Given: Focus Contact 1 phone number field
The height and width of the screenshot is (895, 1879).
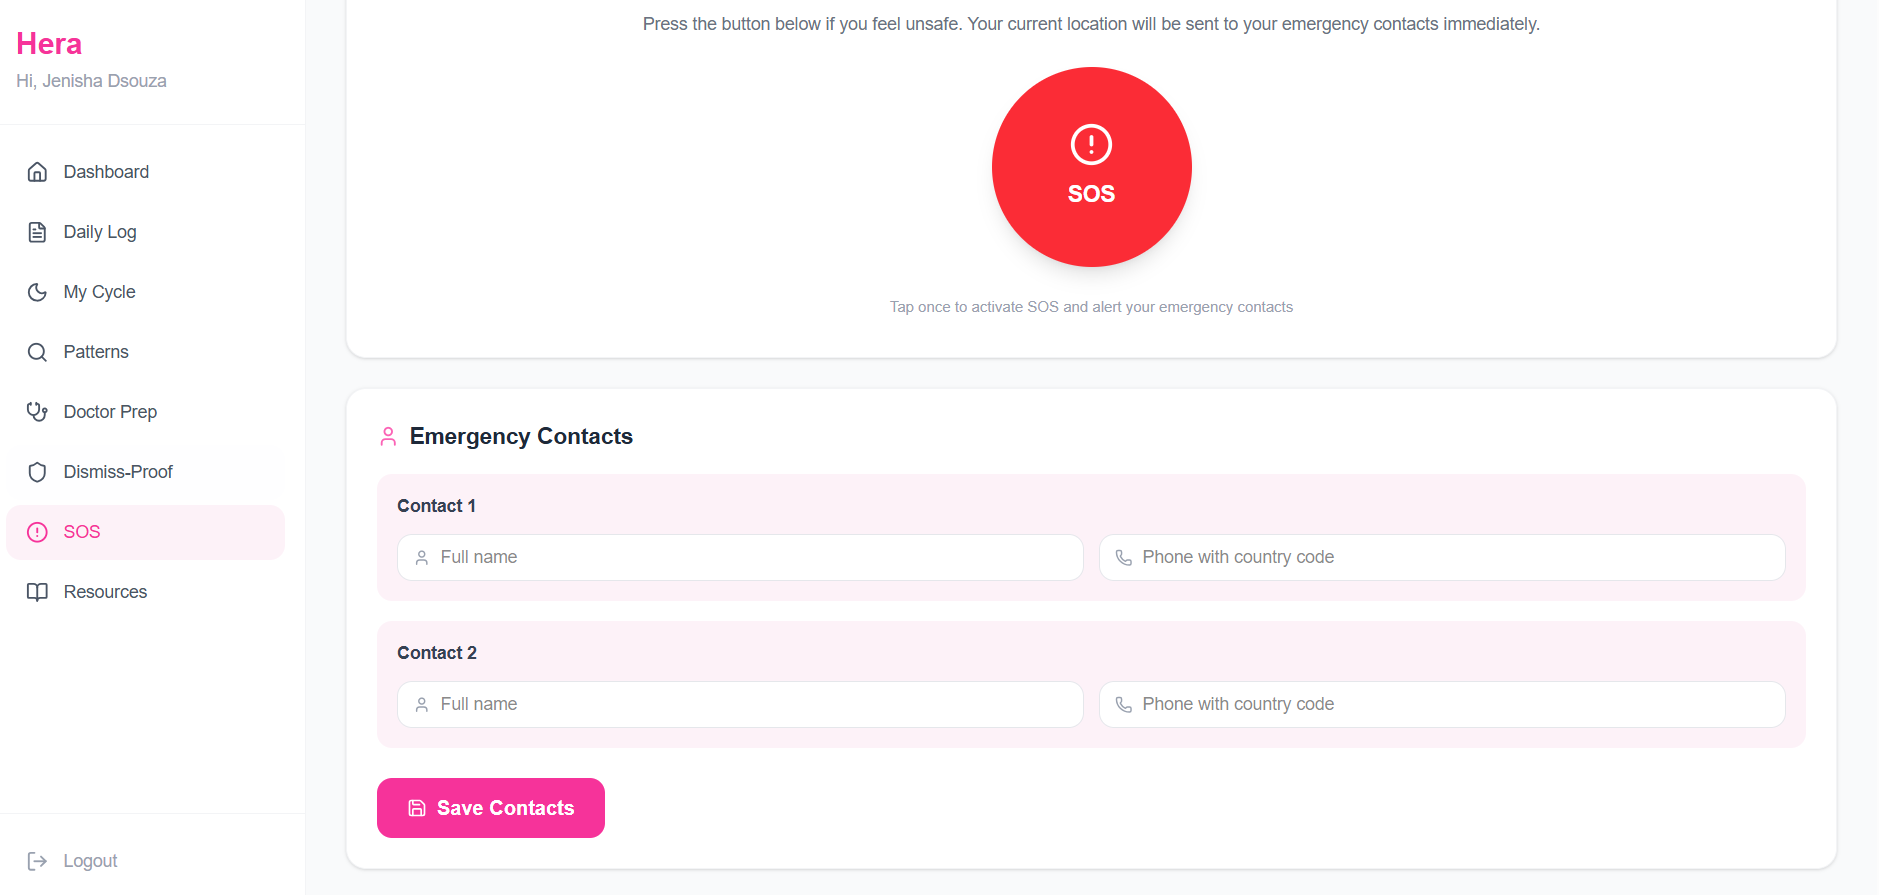Looking at the screenshot, I should pyautogui.click(x=1442, y=557).
